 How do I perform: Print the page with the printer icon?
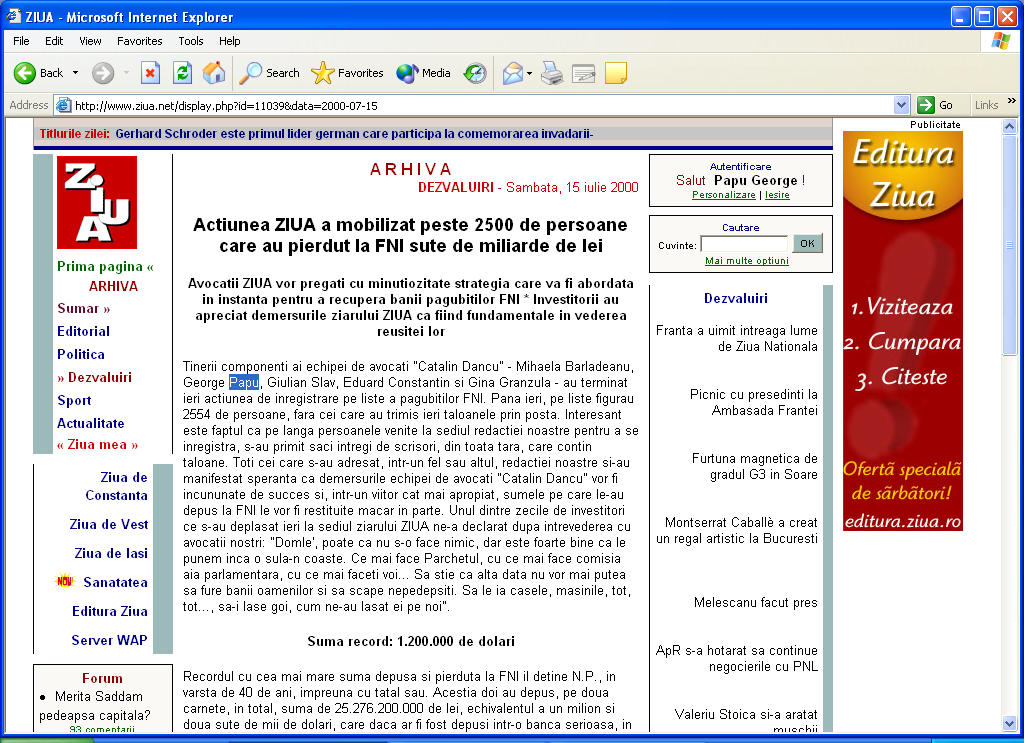[552, 73]
